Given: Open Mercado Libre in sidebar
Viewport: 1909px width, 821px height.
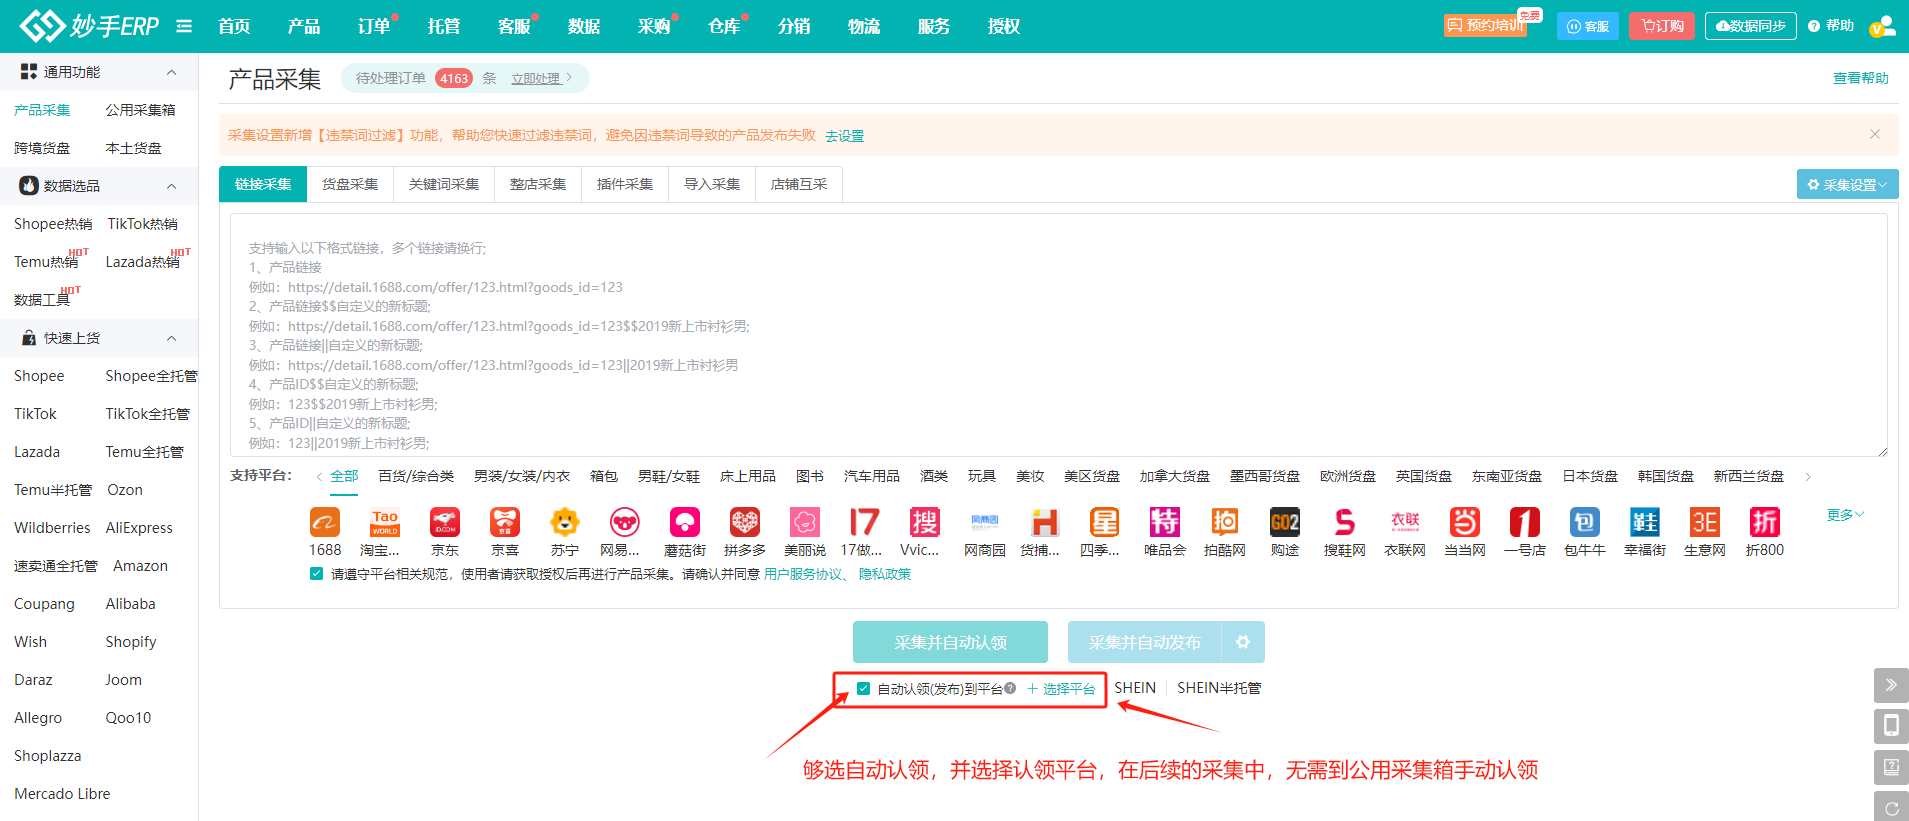Looking at the screenshot, I should [62, 794].
